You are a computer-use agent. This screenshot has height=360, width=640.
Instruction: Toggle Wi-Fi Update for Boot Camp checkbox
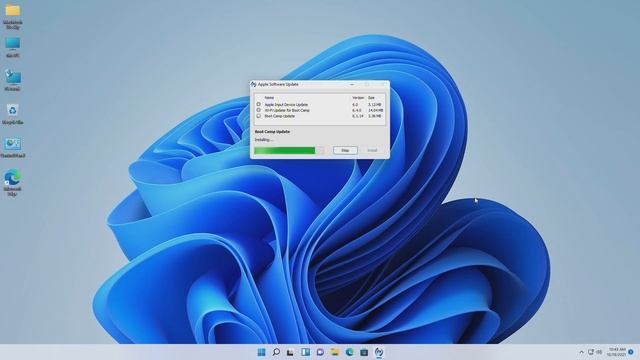[x=258, y=110]
